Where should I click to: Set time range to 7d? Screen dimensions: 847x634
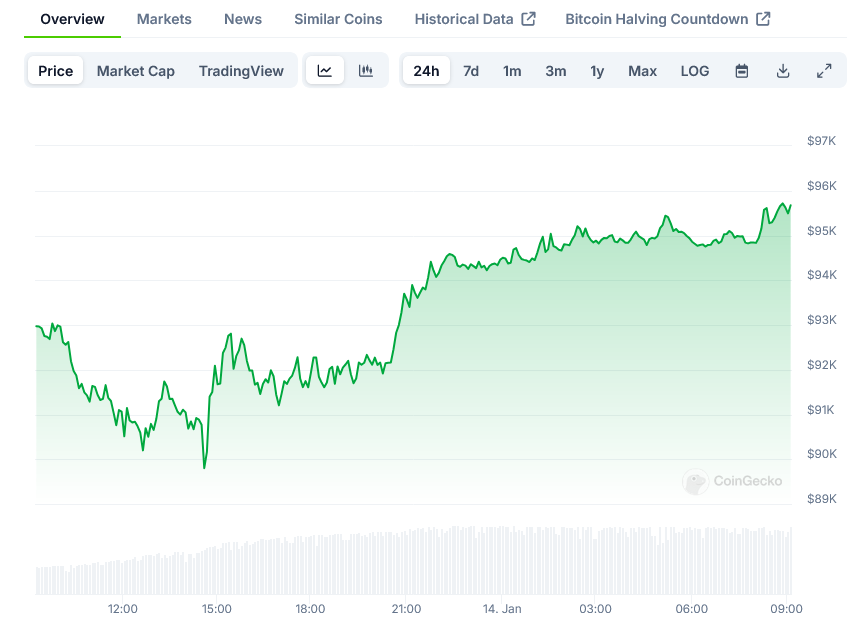pyautogui.click(x=471, y=71)
